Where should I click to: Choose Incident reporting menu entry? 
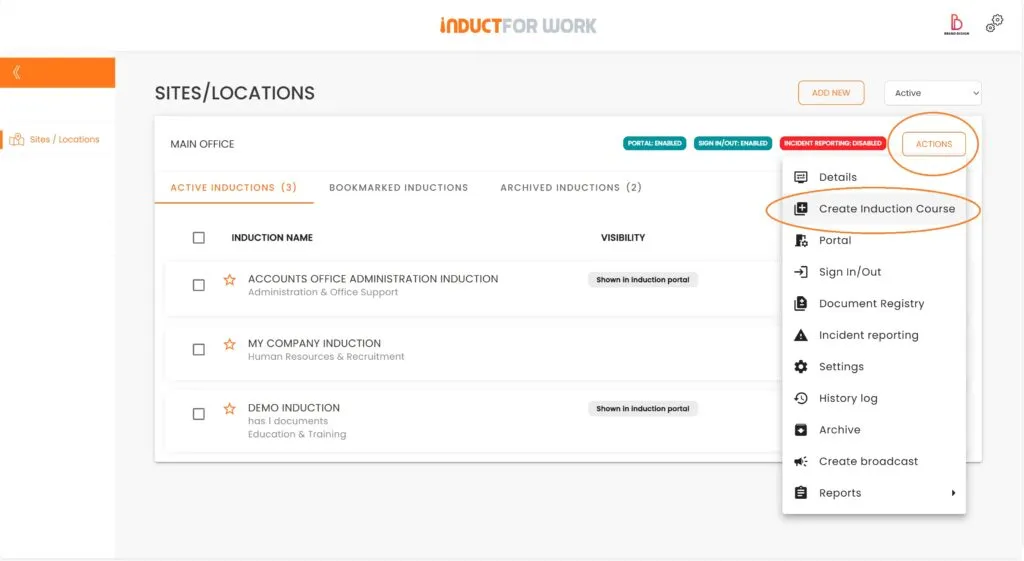point(874,335)
